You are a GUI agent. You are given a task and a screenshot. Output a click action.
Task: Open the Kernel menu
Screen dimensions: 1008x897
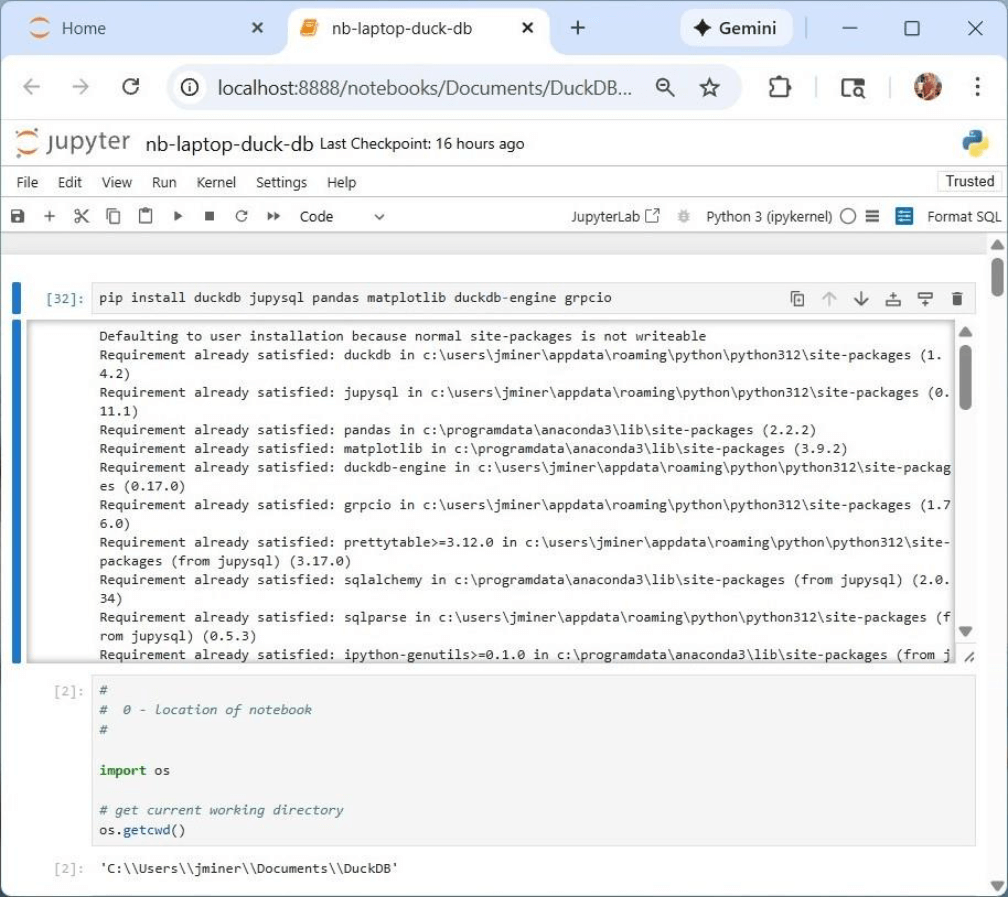(216, 183)
